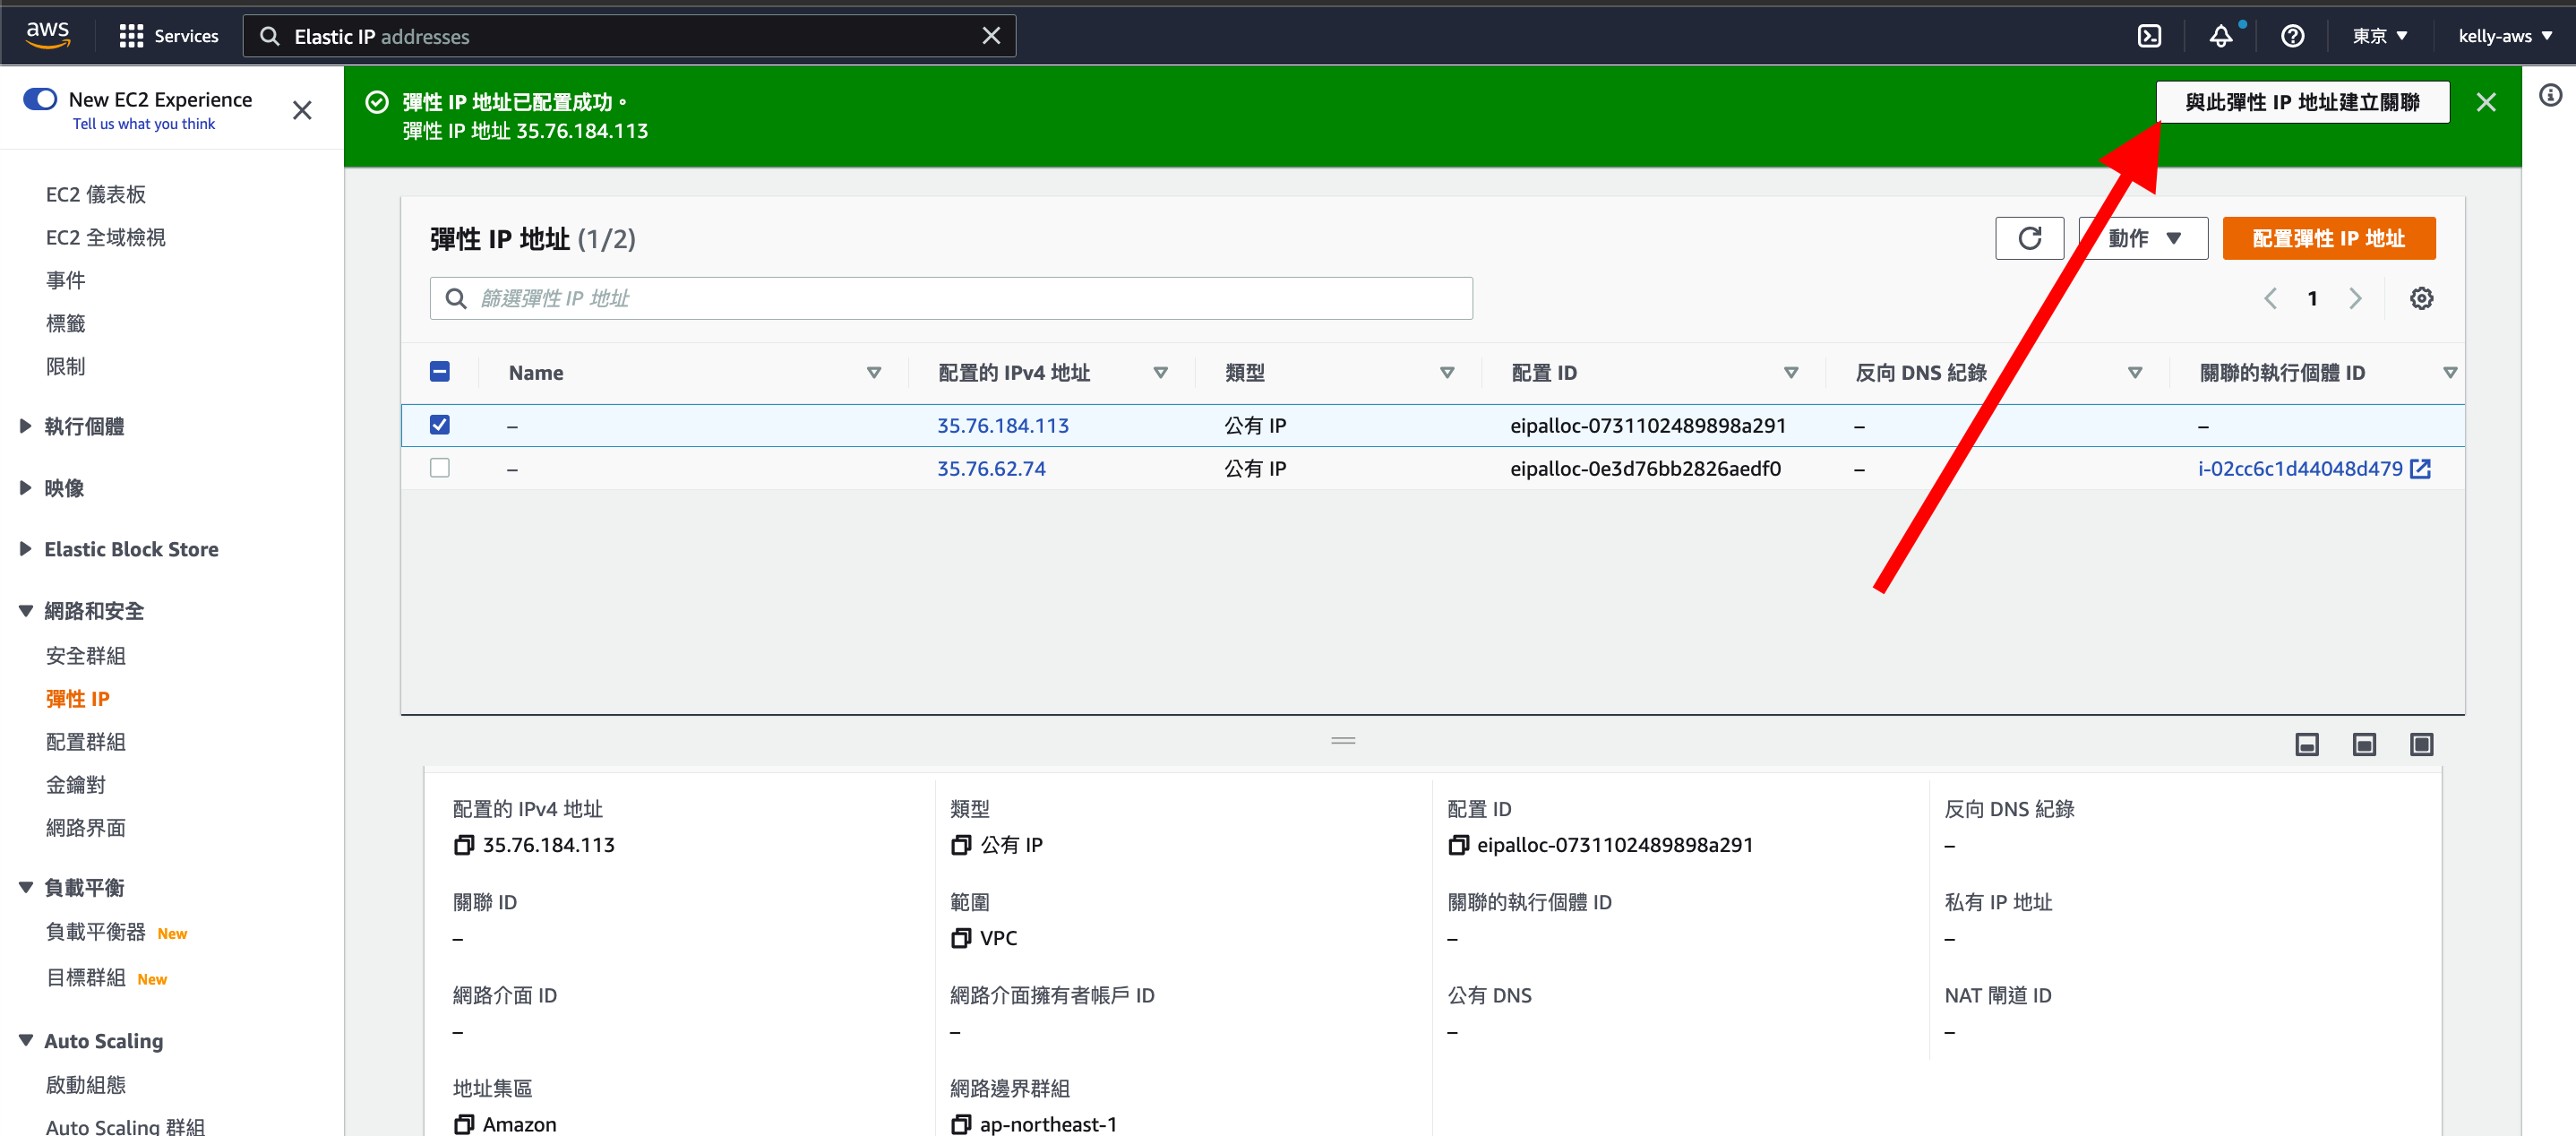2576x1136 pixels.
Task: Open the Services grid menu
Action: pyautogui.click(x=168, y=36)
